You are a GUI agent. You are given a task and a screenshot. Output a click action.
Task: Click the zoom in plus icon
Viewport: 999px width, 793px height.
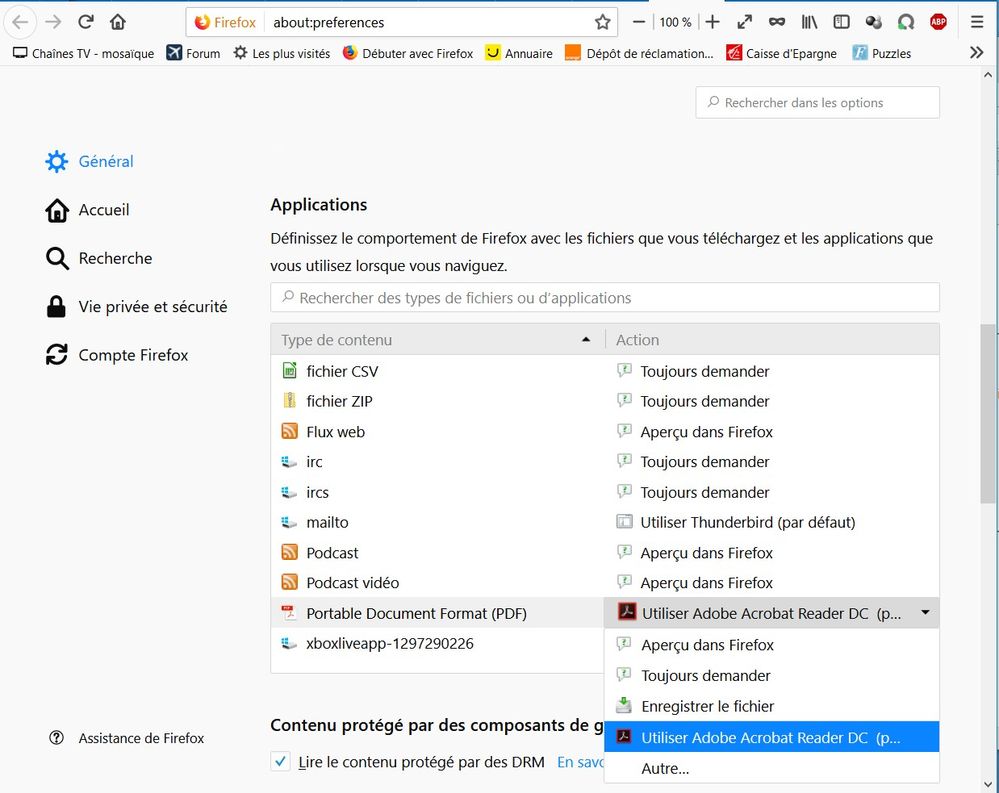coord(712,22)
